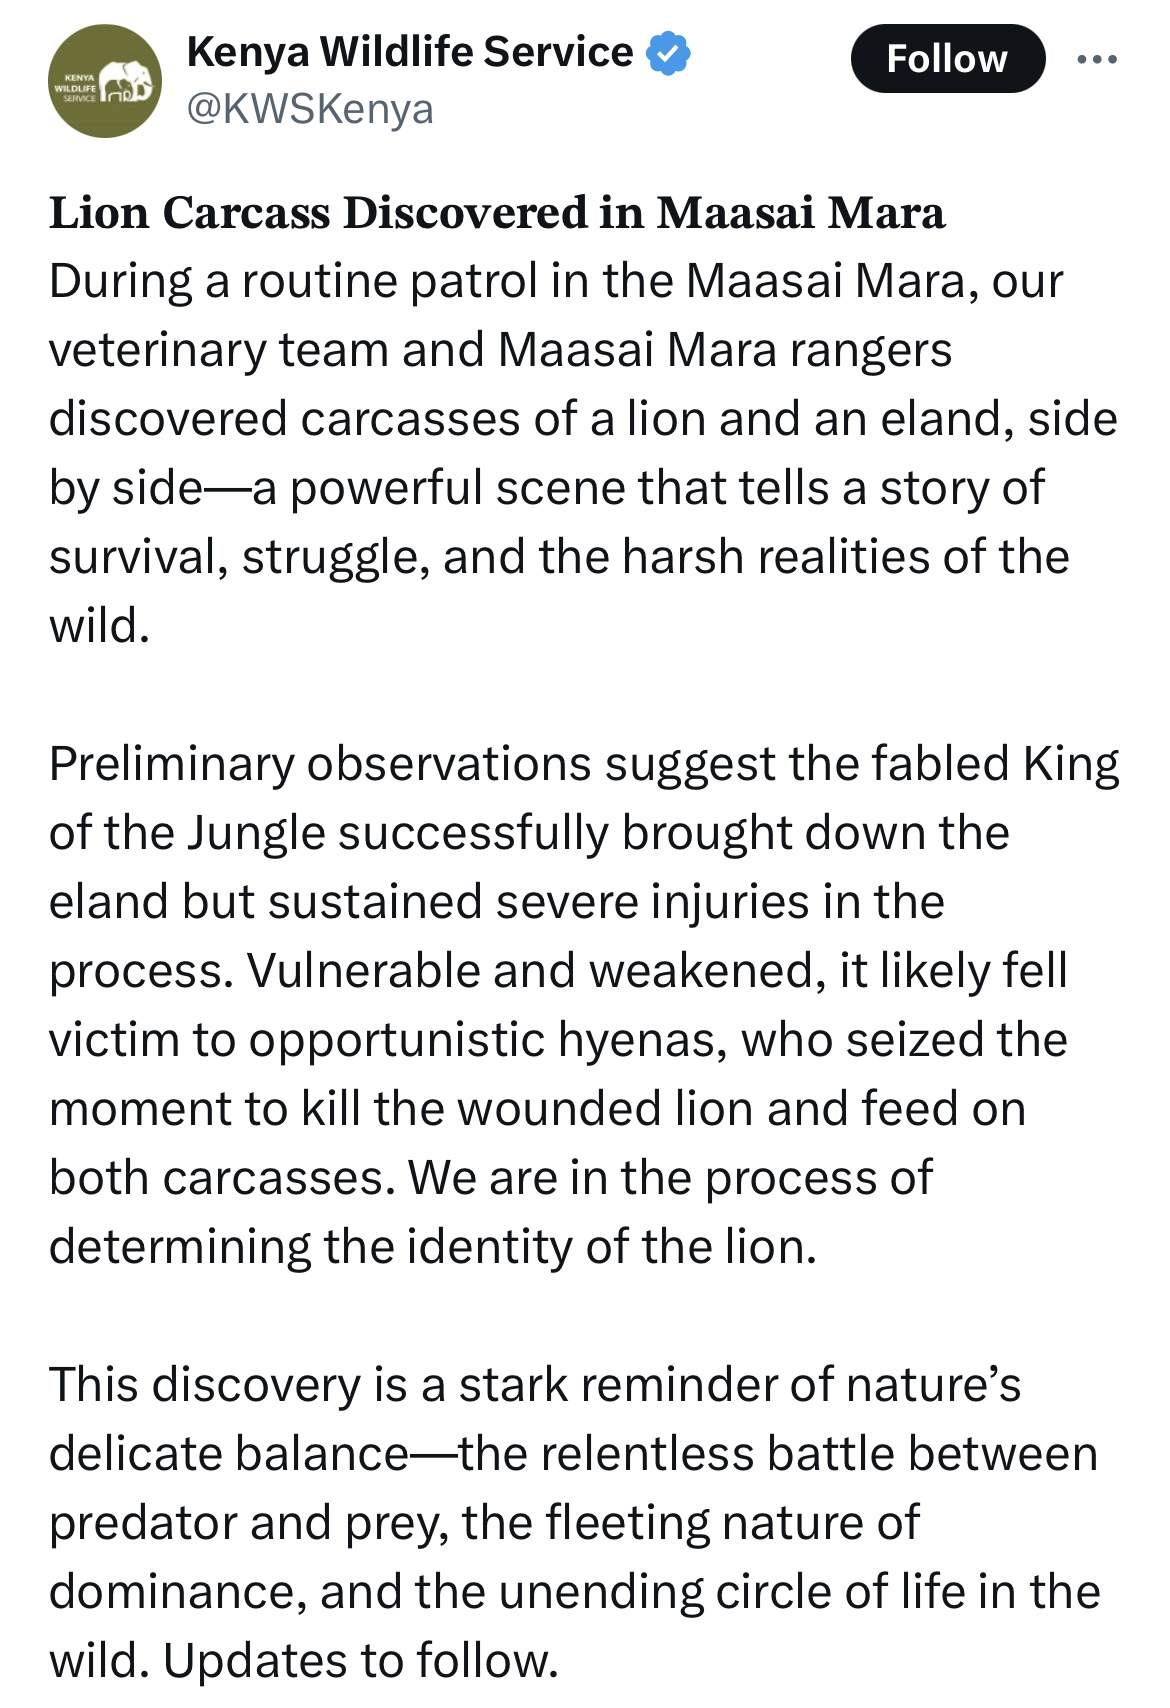Viewport: 1170px width, 1708px height.
Task: Select the bold headline Lion Carcass Discovered
Action: click(497, 213)
